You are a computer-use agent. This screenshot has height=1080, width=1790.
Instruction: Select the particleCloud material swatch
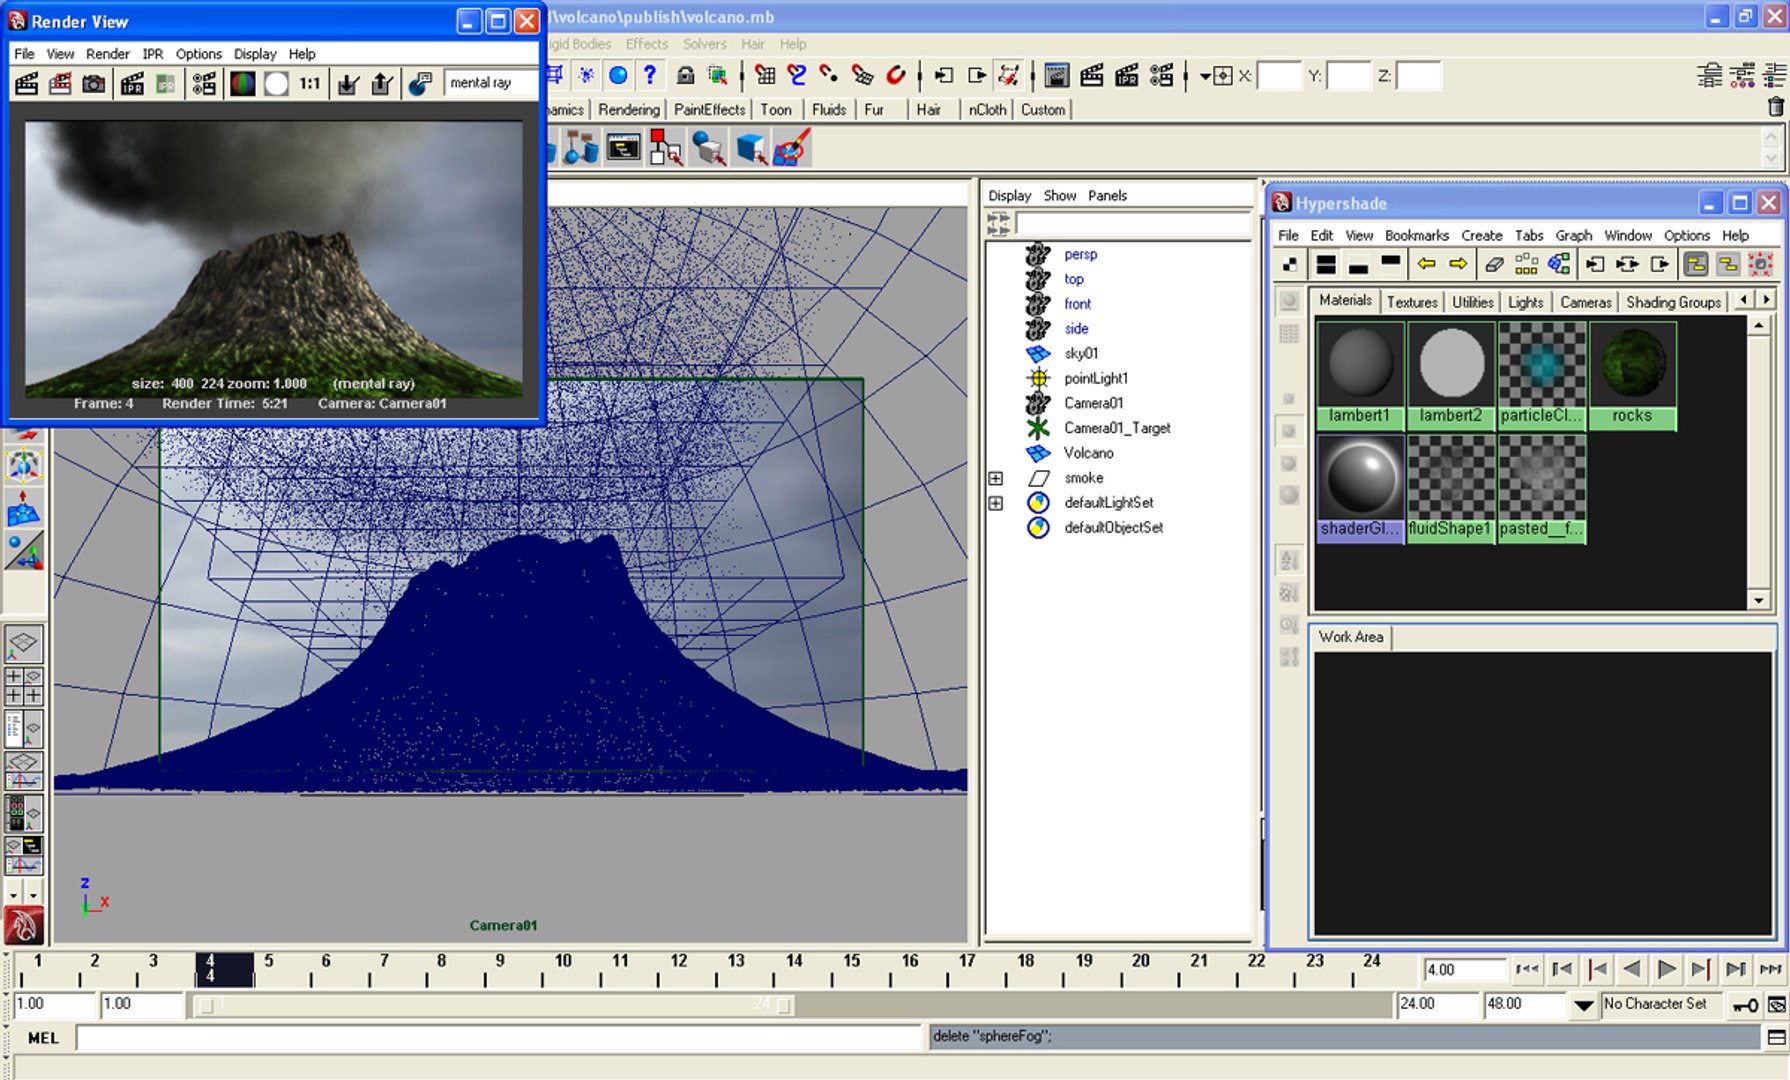click(x=1541, y=376)
